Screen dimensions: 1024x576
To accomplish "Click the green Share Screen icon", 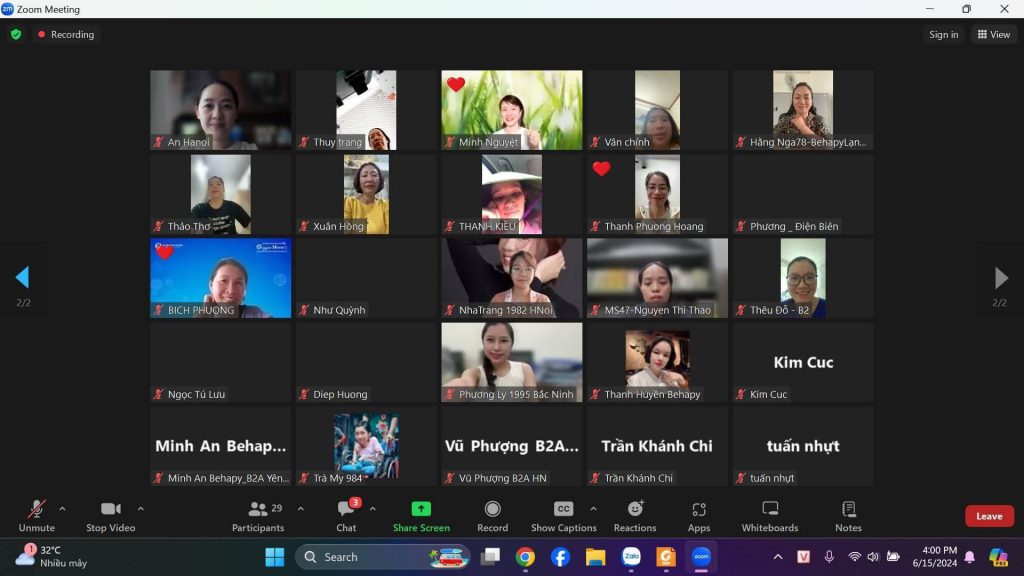I will pyautogui.click(x=421, y=509).
